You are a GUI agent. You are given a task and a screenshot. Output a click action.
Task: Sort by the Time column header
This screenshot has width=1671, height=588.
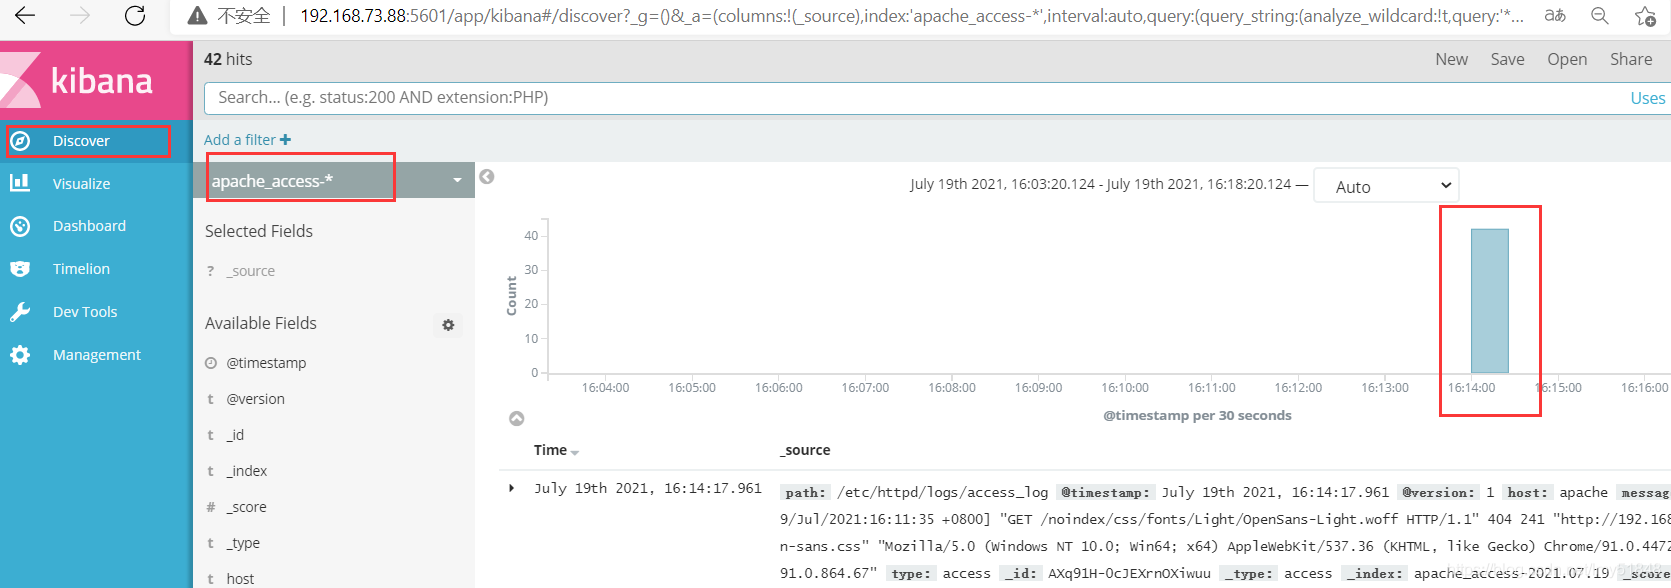(556, 450)
